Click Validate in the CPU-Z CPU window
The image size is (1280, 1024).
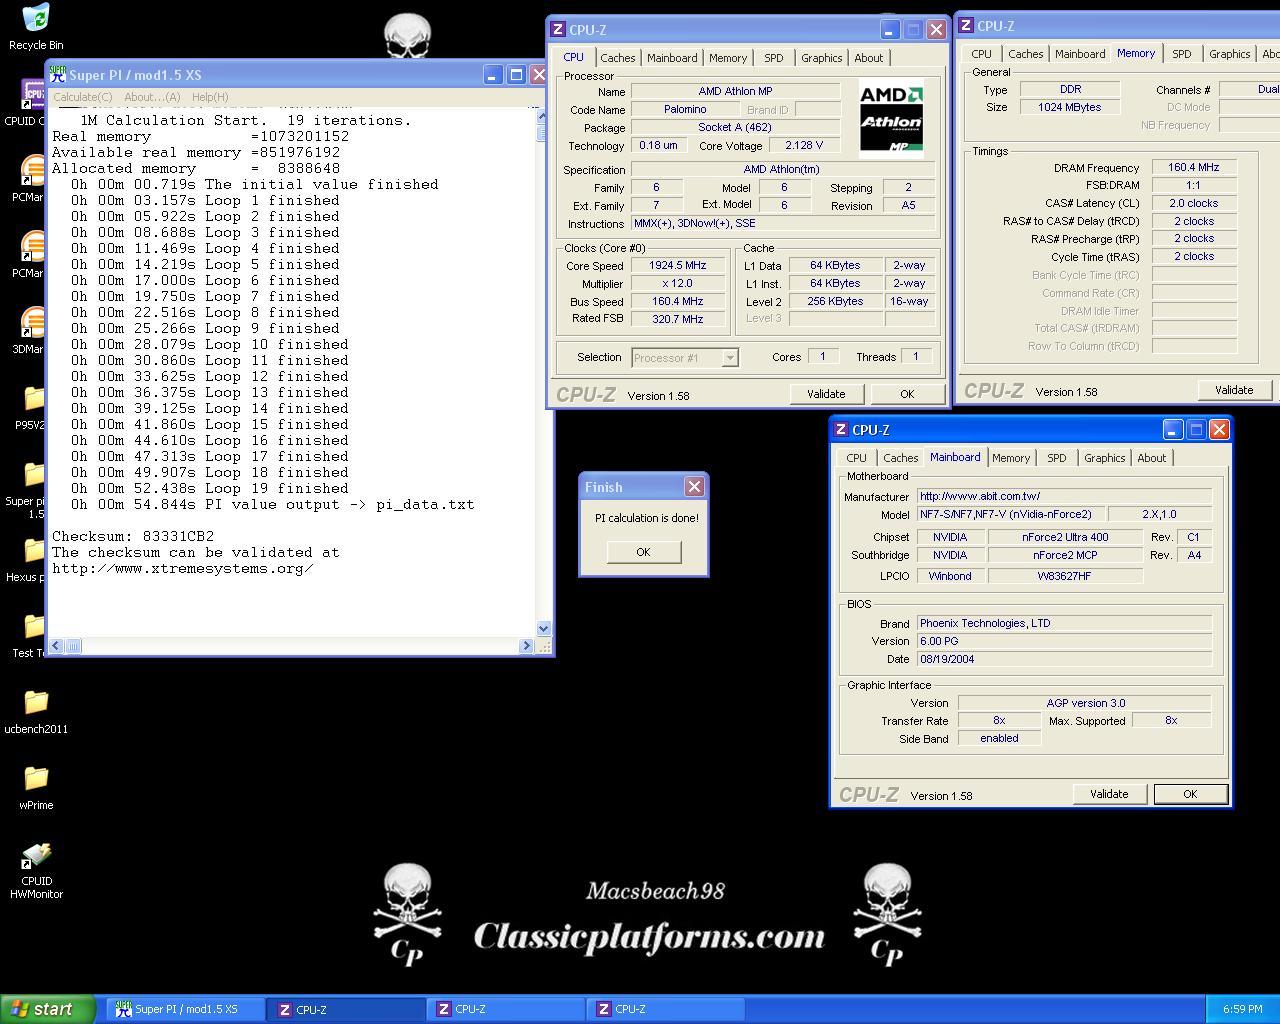pyautogui.click(x=826, y=394)
